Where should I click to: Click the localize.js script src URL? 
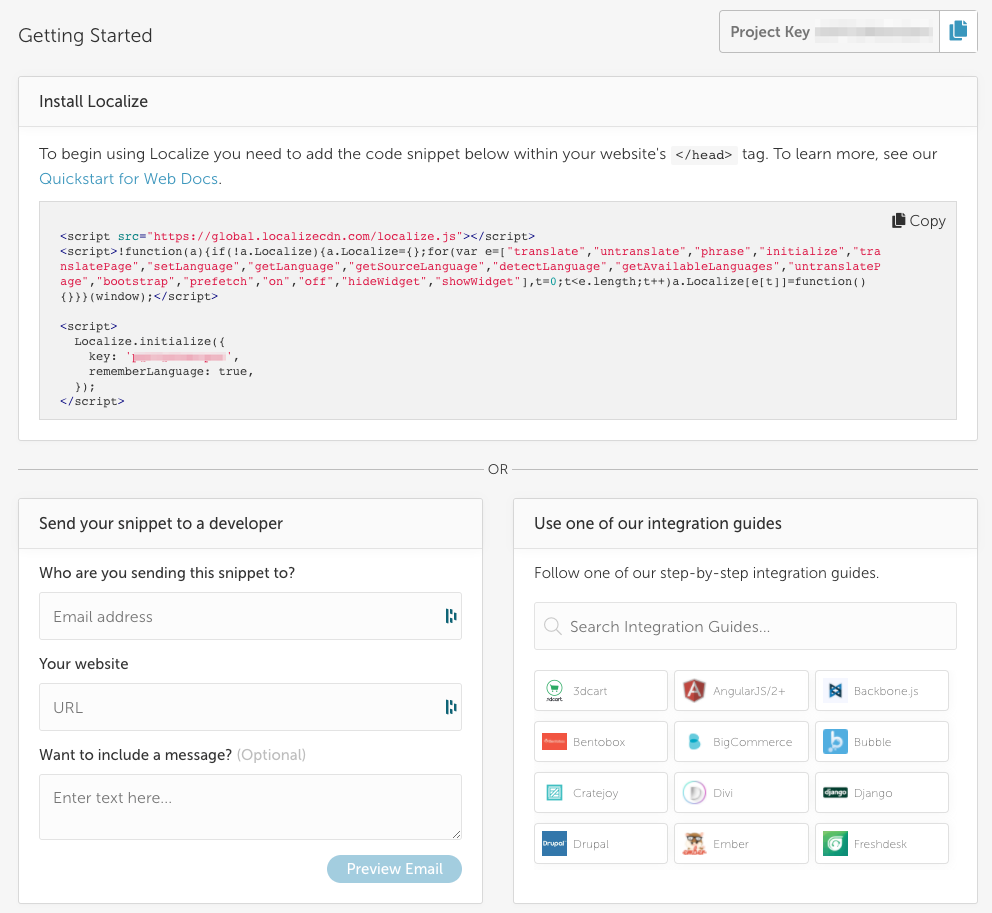(306, 237)
